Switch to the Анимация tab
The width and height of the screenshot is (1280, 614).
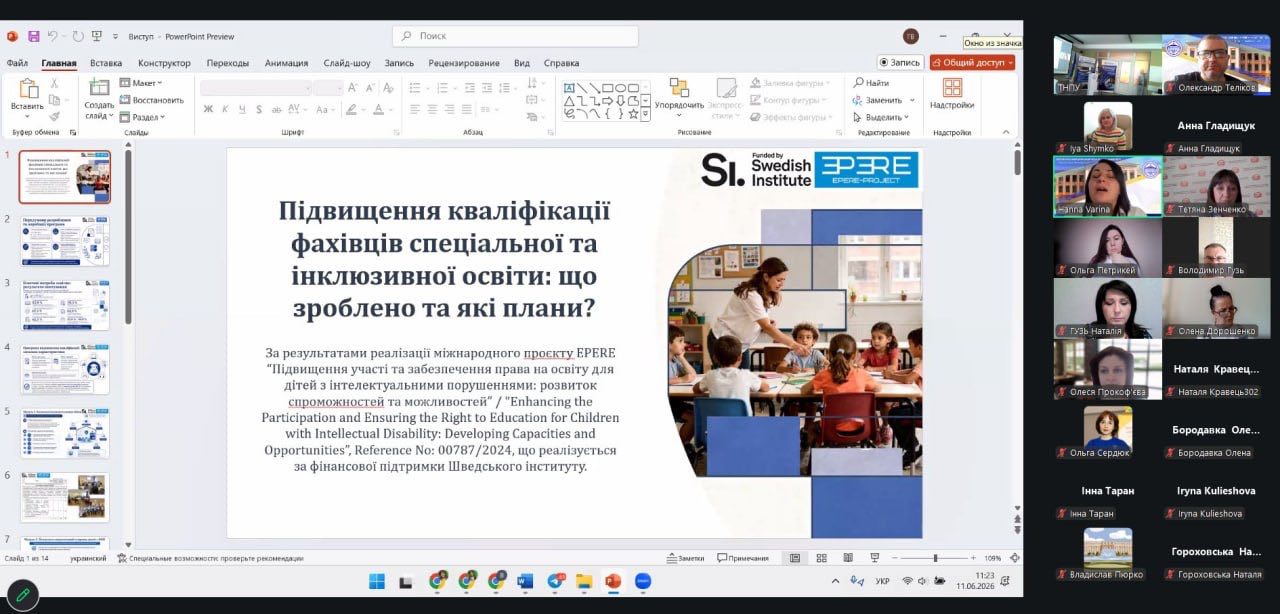point(286,63)
